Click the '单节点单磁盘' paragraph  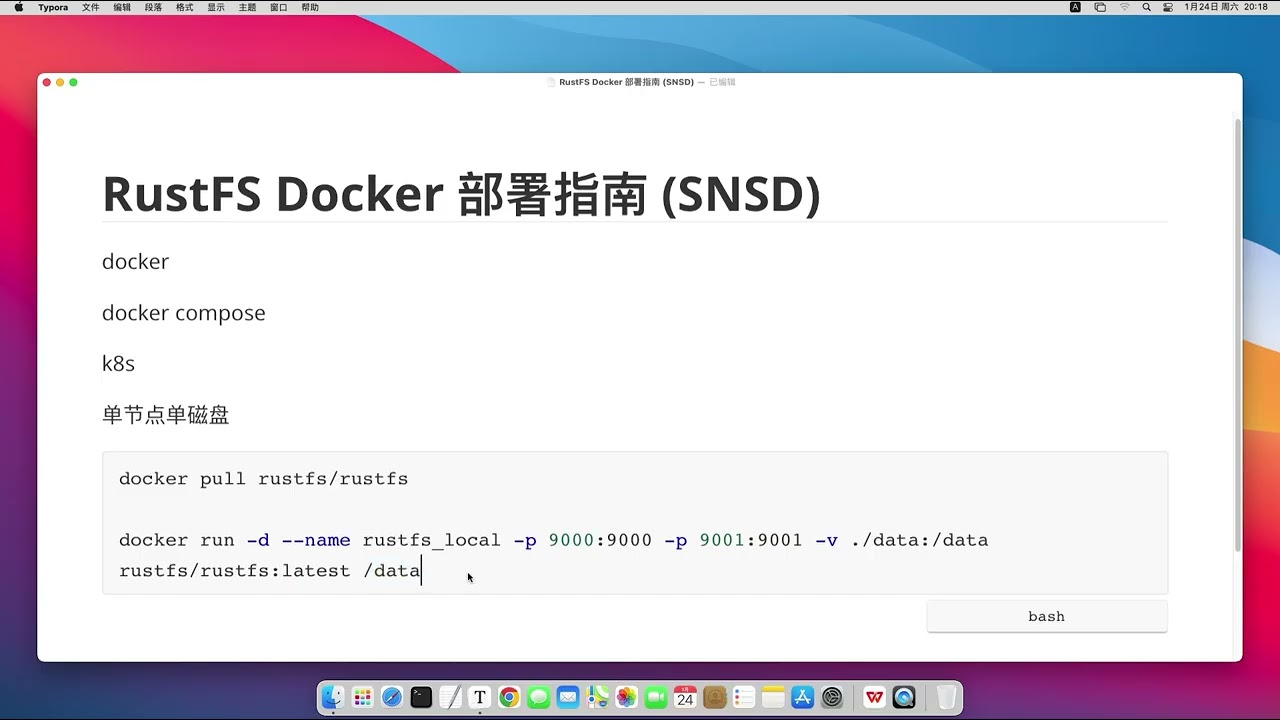click(166, 415)
